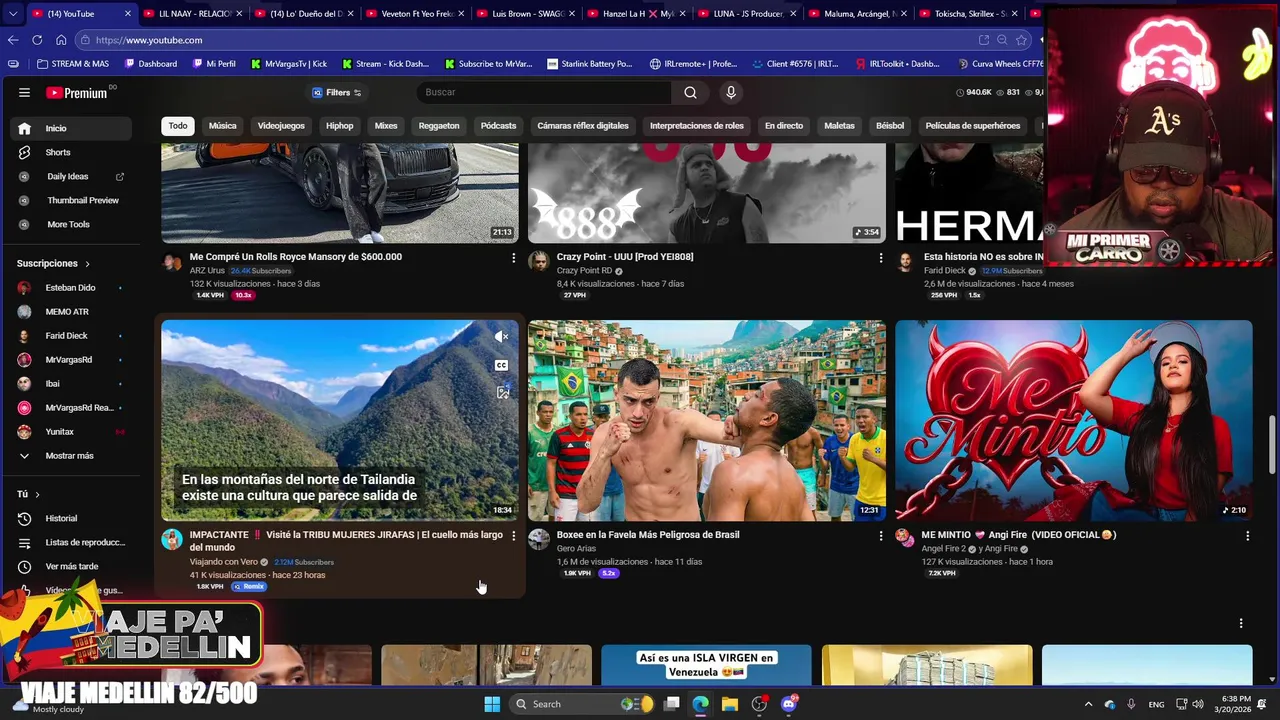
Task: Open the Windows Start menu
Action: (492, 704)
